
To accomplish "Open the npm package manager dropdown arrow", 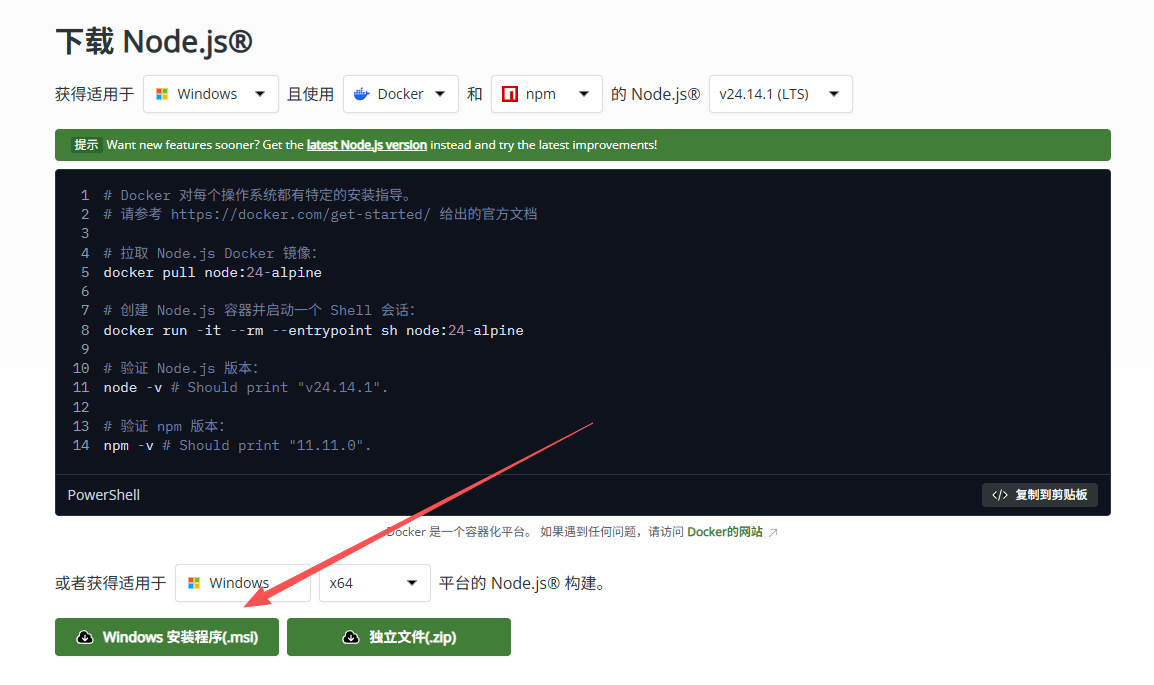I will pos(583,94).
